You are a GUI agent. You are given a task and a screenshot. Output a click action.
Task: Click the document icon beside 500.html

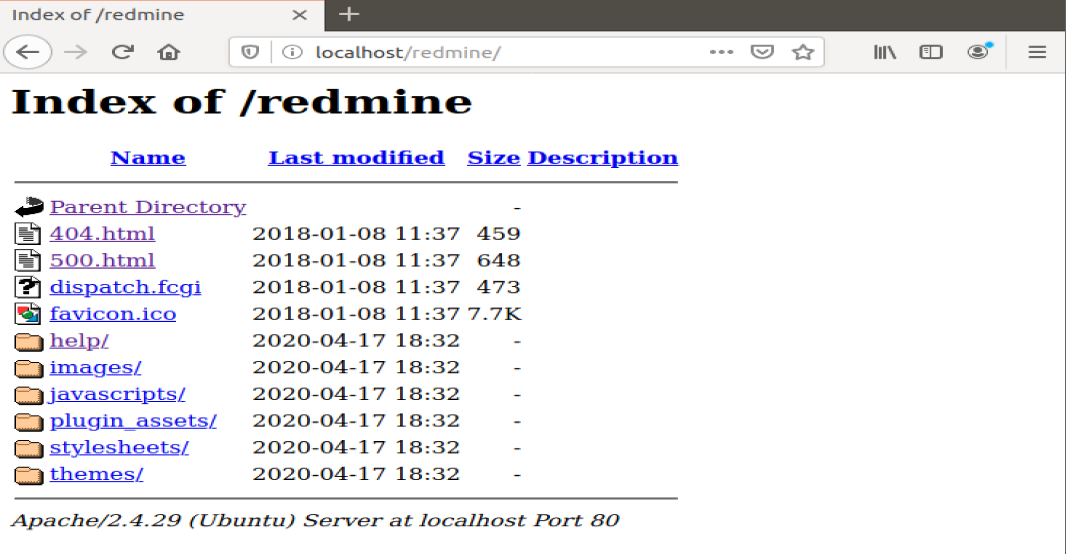tap(28, 260)
